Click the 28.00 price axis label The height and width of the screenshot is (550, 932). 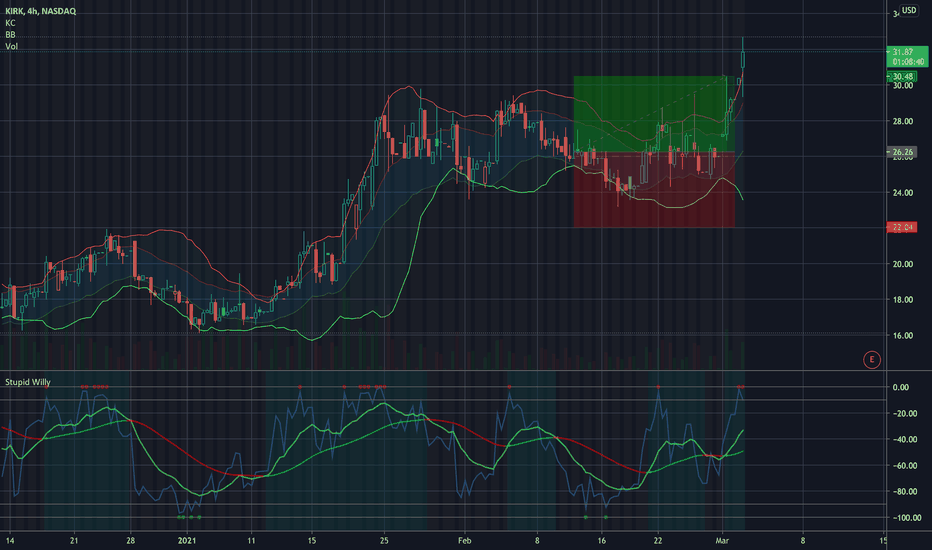(903, 121)
